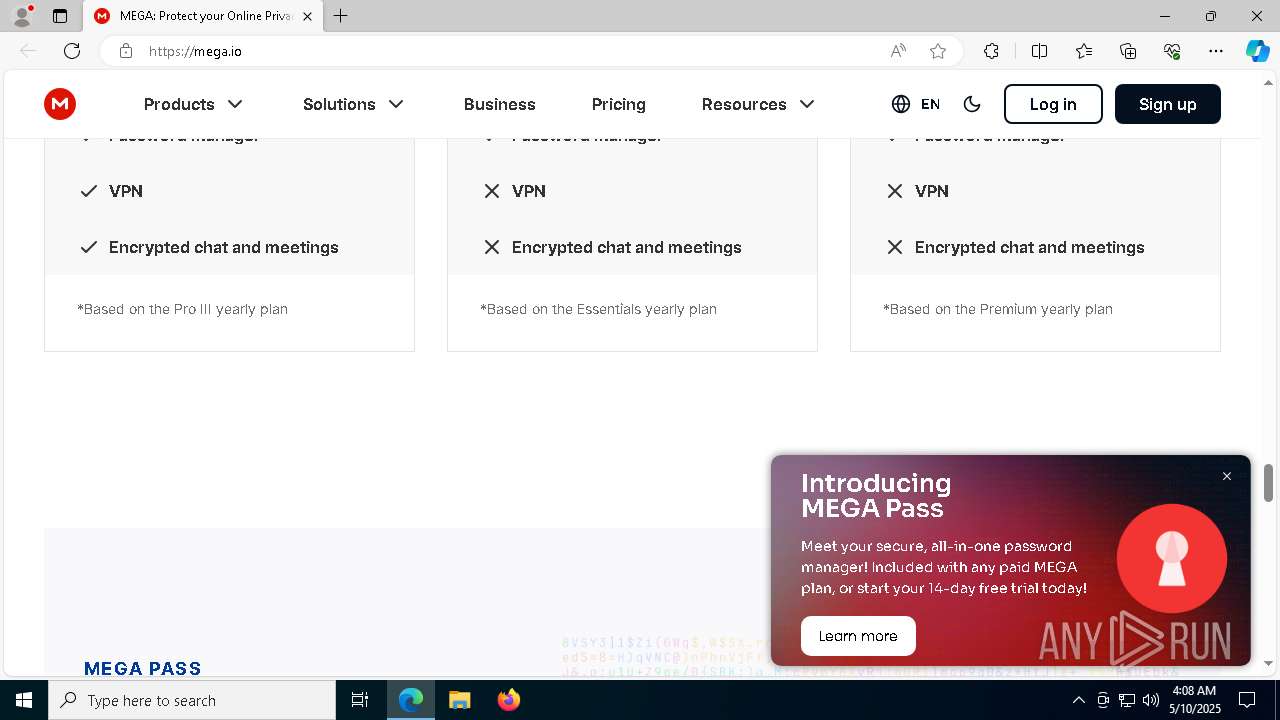Click scrollbar up arrow

[x=1269, y=82]
